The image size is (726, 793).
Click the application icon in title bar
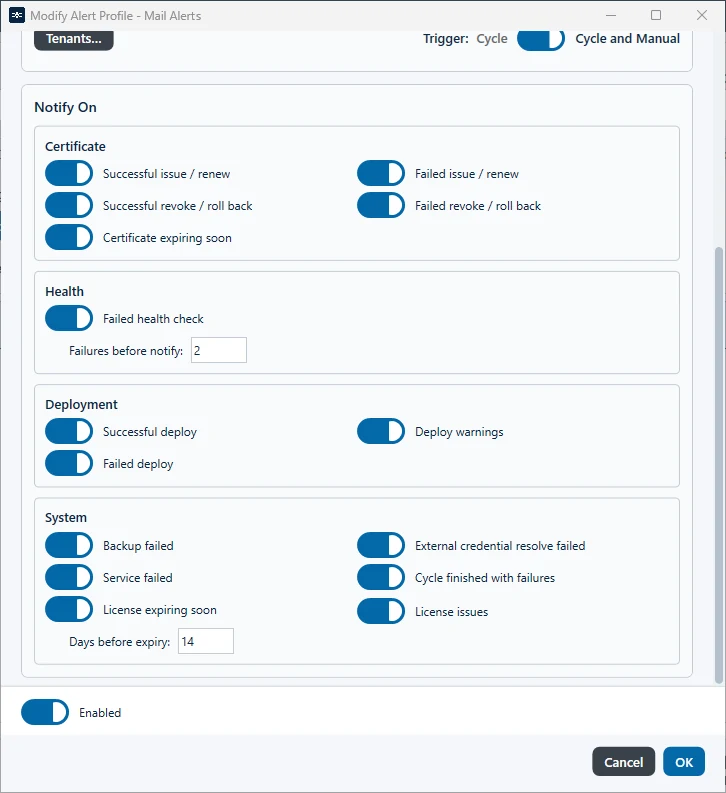click(17, 16)
